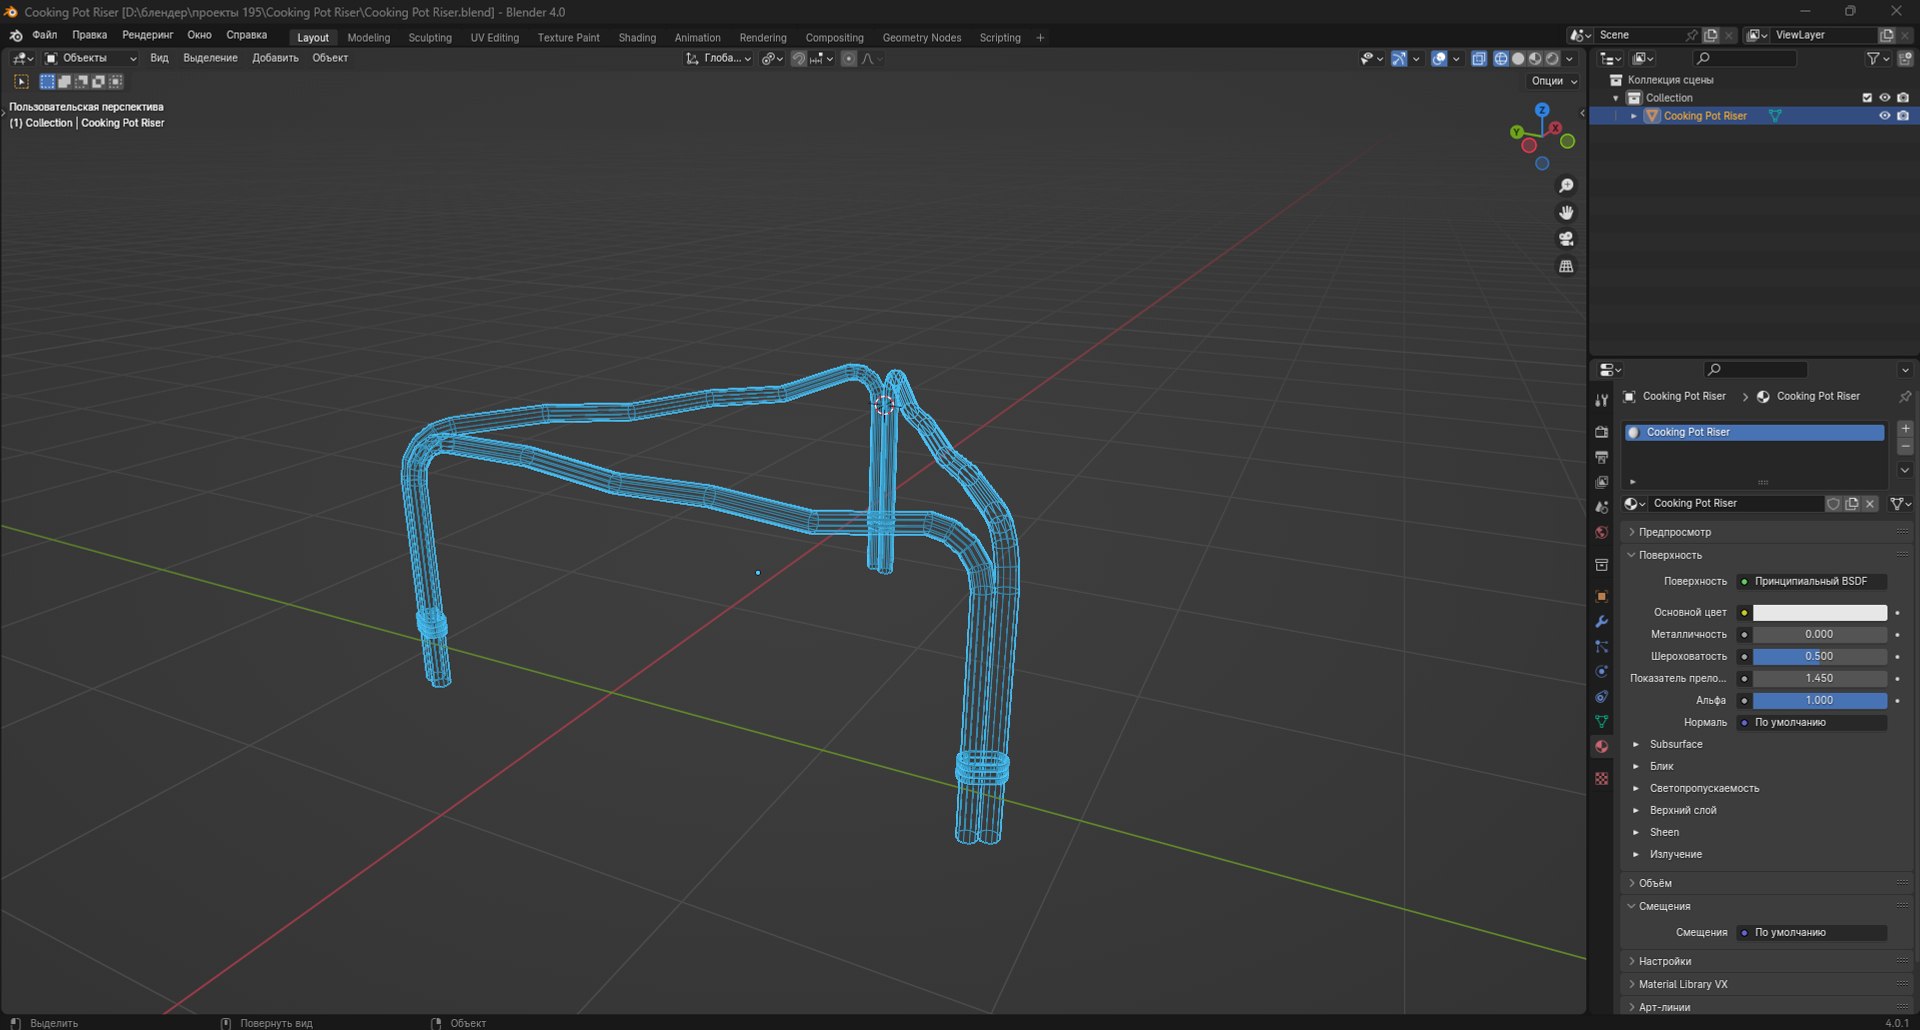Click По умолчанию for Нормаль
This screenshot has width=1920, height=1030.
pyautogui.click(x=1811, y=722)
